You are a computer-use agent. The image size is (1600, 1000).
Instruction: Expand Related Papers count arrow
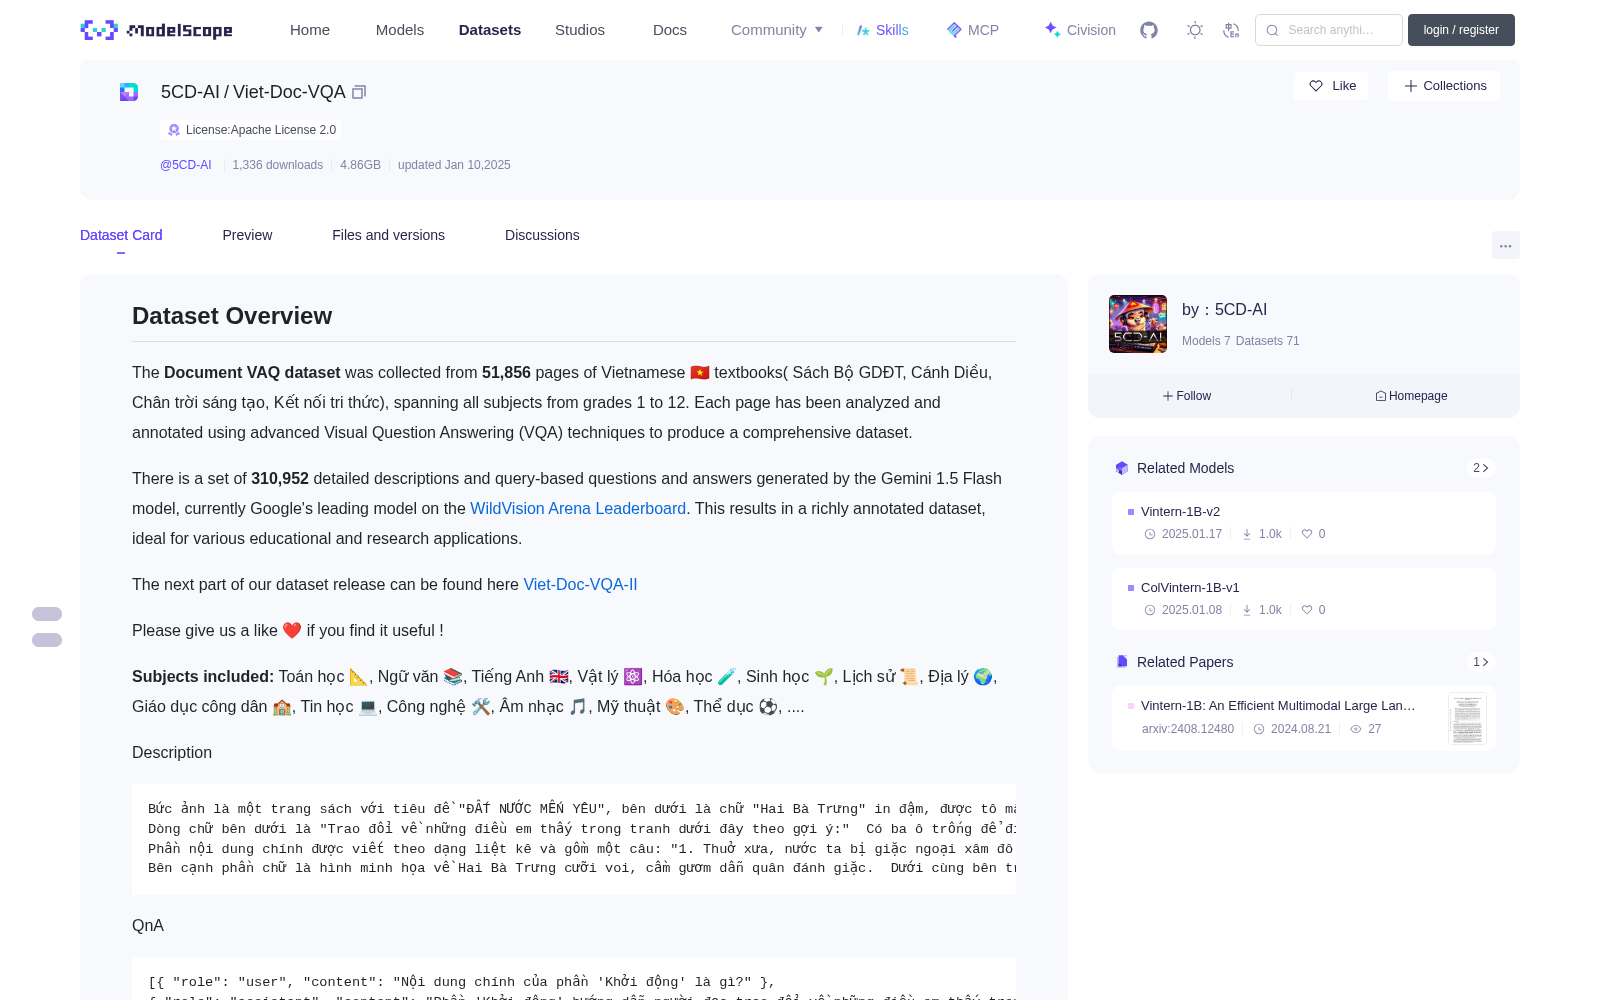[x=1481, y=662]
